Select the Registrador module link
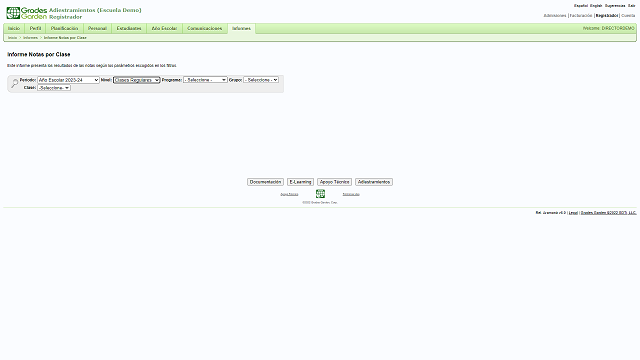Viewport: 640px width, 360px height. tap(607, 16)
